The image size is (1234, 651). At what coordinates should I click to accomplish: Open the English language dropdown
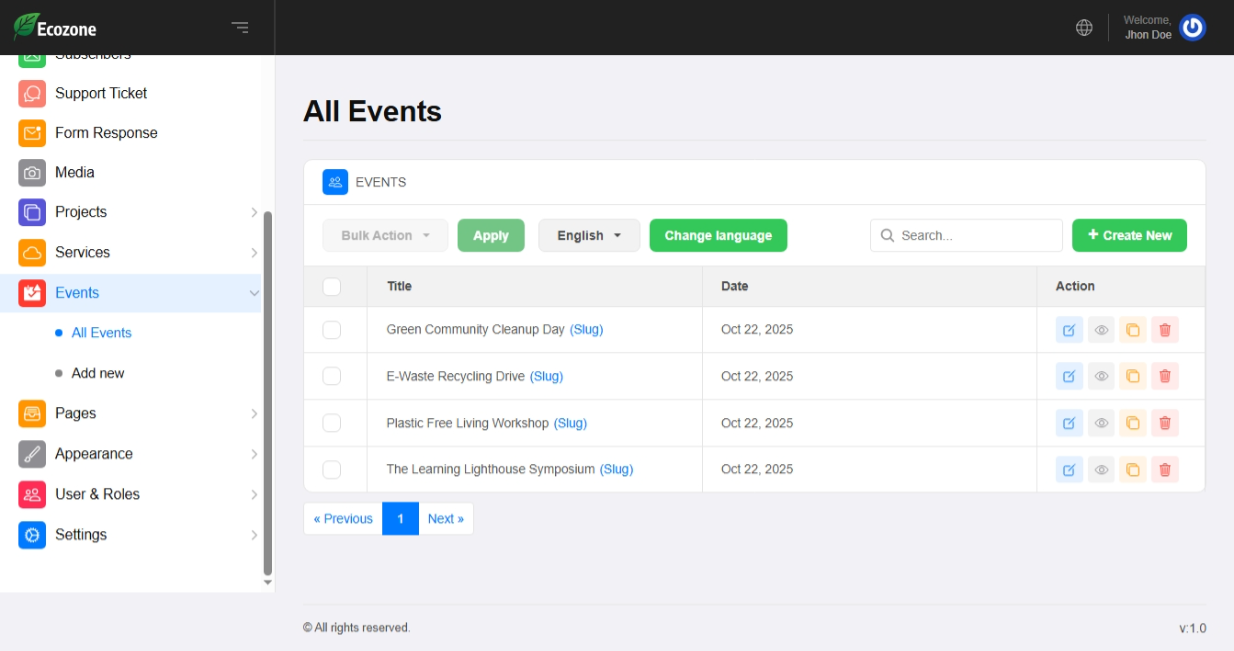point(589,236)
